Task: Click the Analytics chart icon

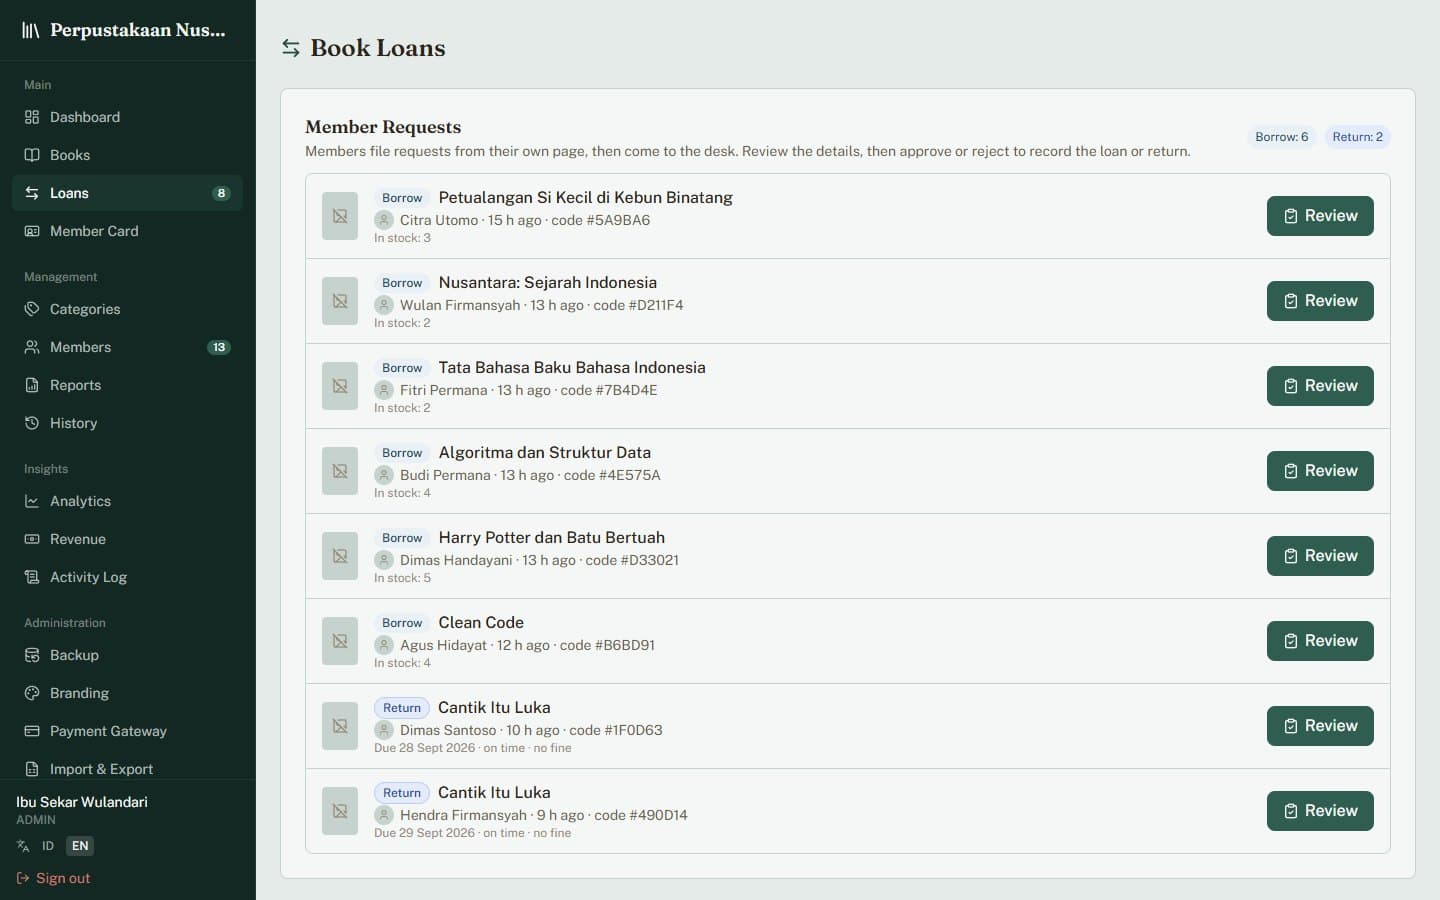Action: 32,501
